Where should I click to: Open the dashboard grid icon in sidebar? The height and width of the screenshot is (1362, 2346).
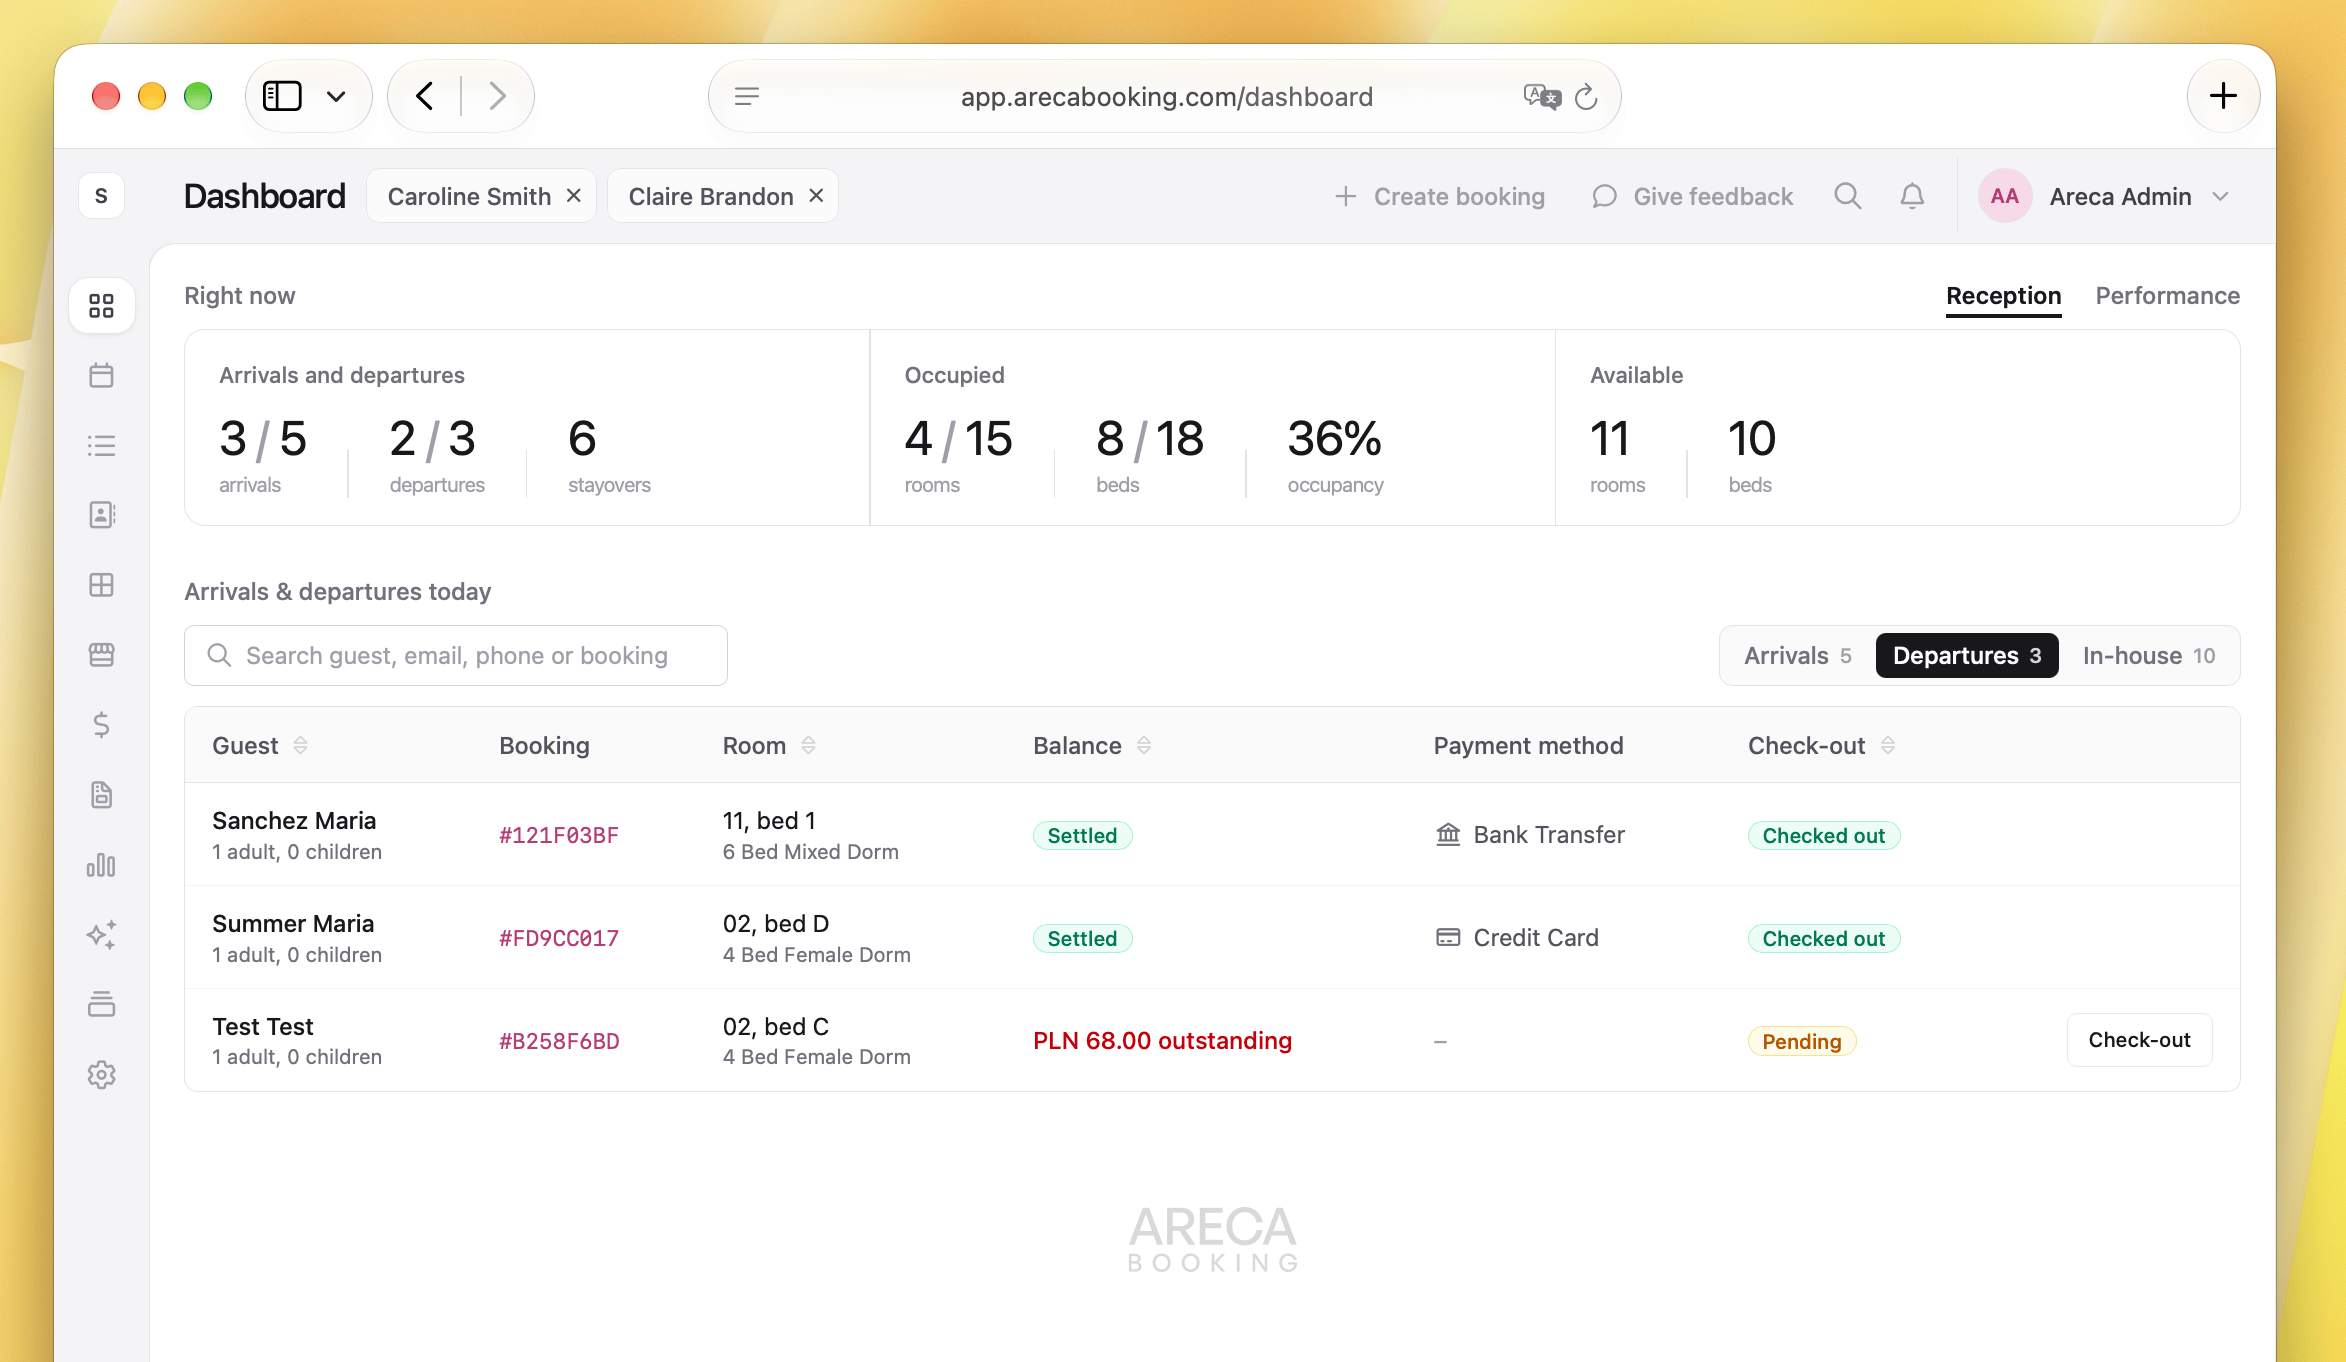(x=101, y=305)
